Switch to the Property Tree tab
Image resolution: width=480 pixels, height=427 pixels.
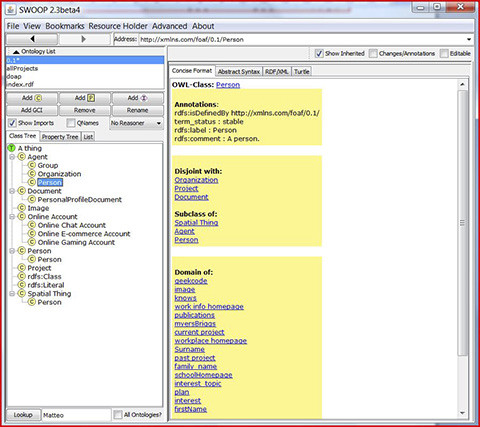(60, 137)
